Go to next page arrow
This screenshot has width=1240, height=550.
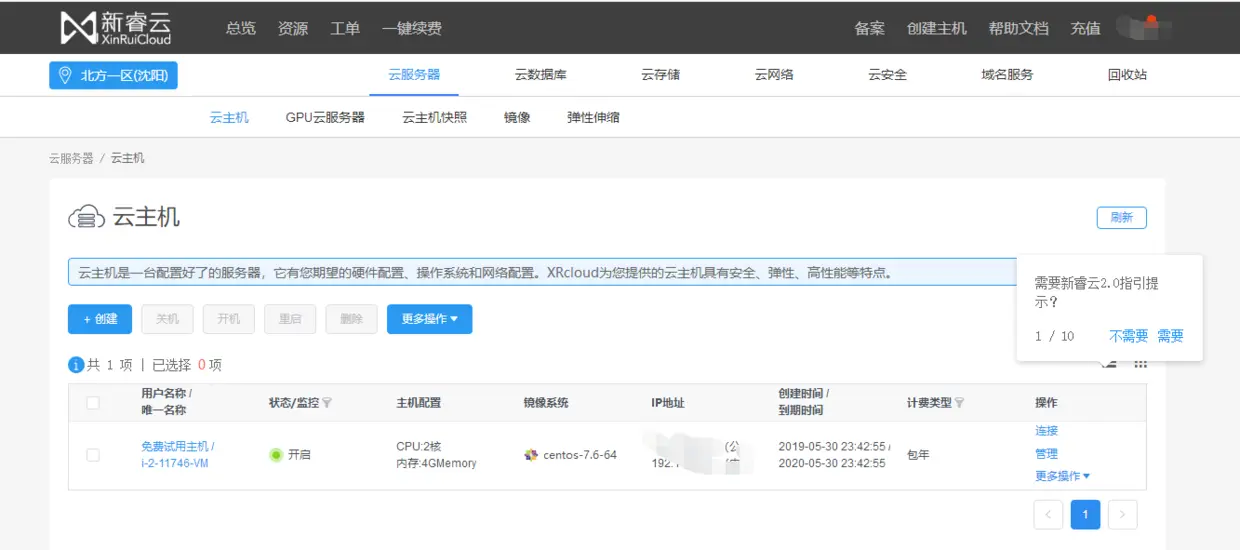coord(1123,515)
